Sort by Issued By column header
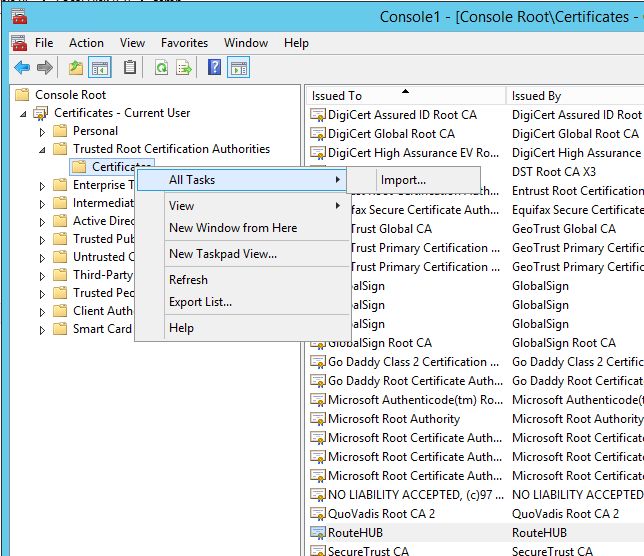Image resolution: width=644 pixels, height=556 pixels. [575, 96]
